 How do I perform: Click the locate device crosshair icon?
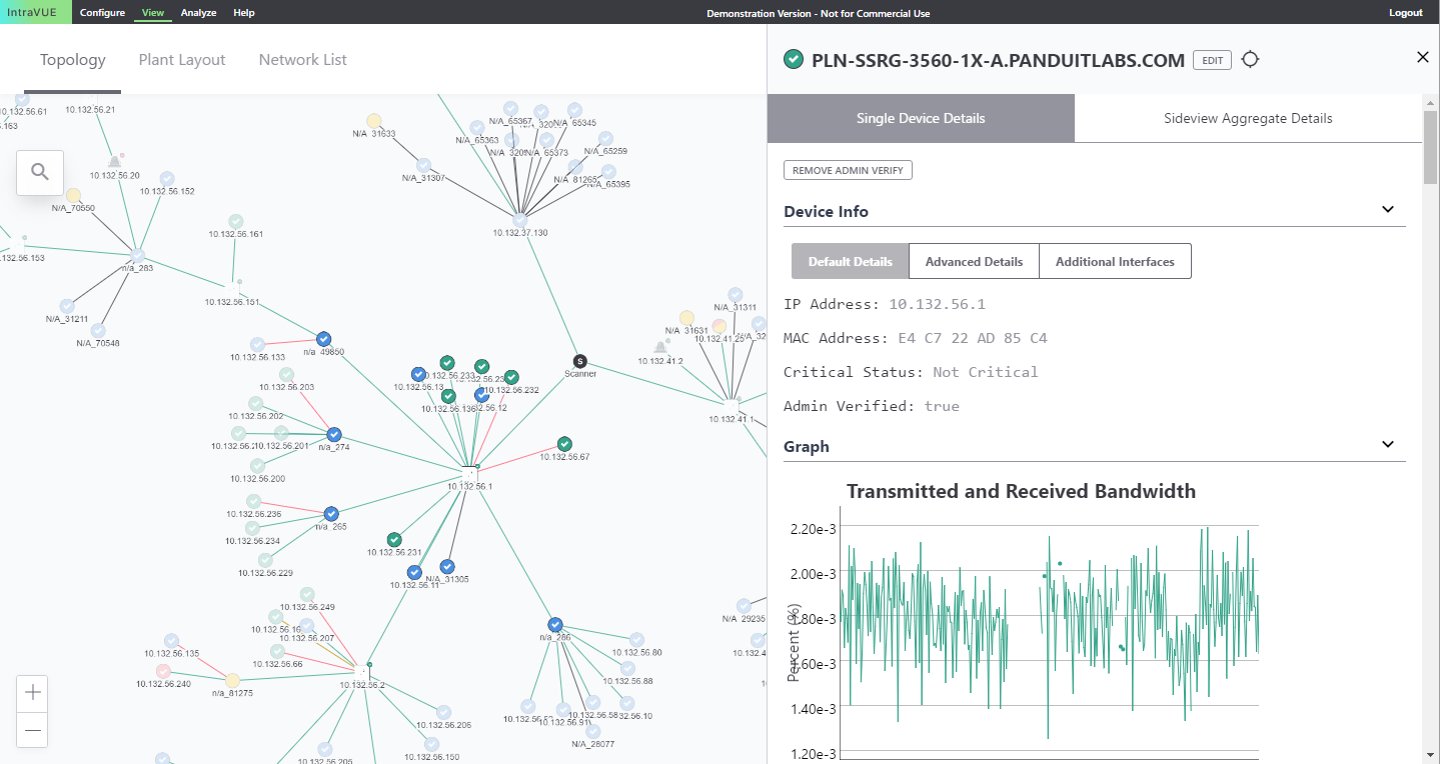pyautogui.click(x=1250, y=59)
